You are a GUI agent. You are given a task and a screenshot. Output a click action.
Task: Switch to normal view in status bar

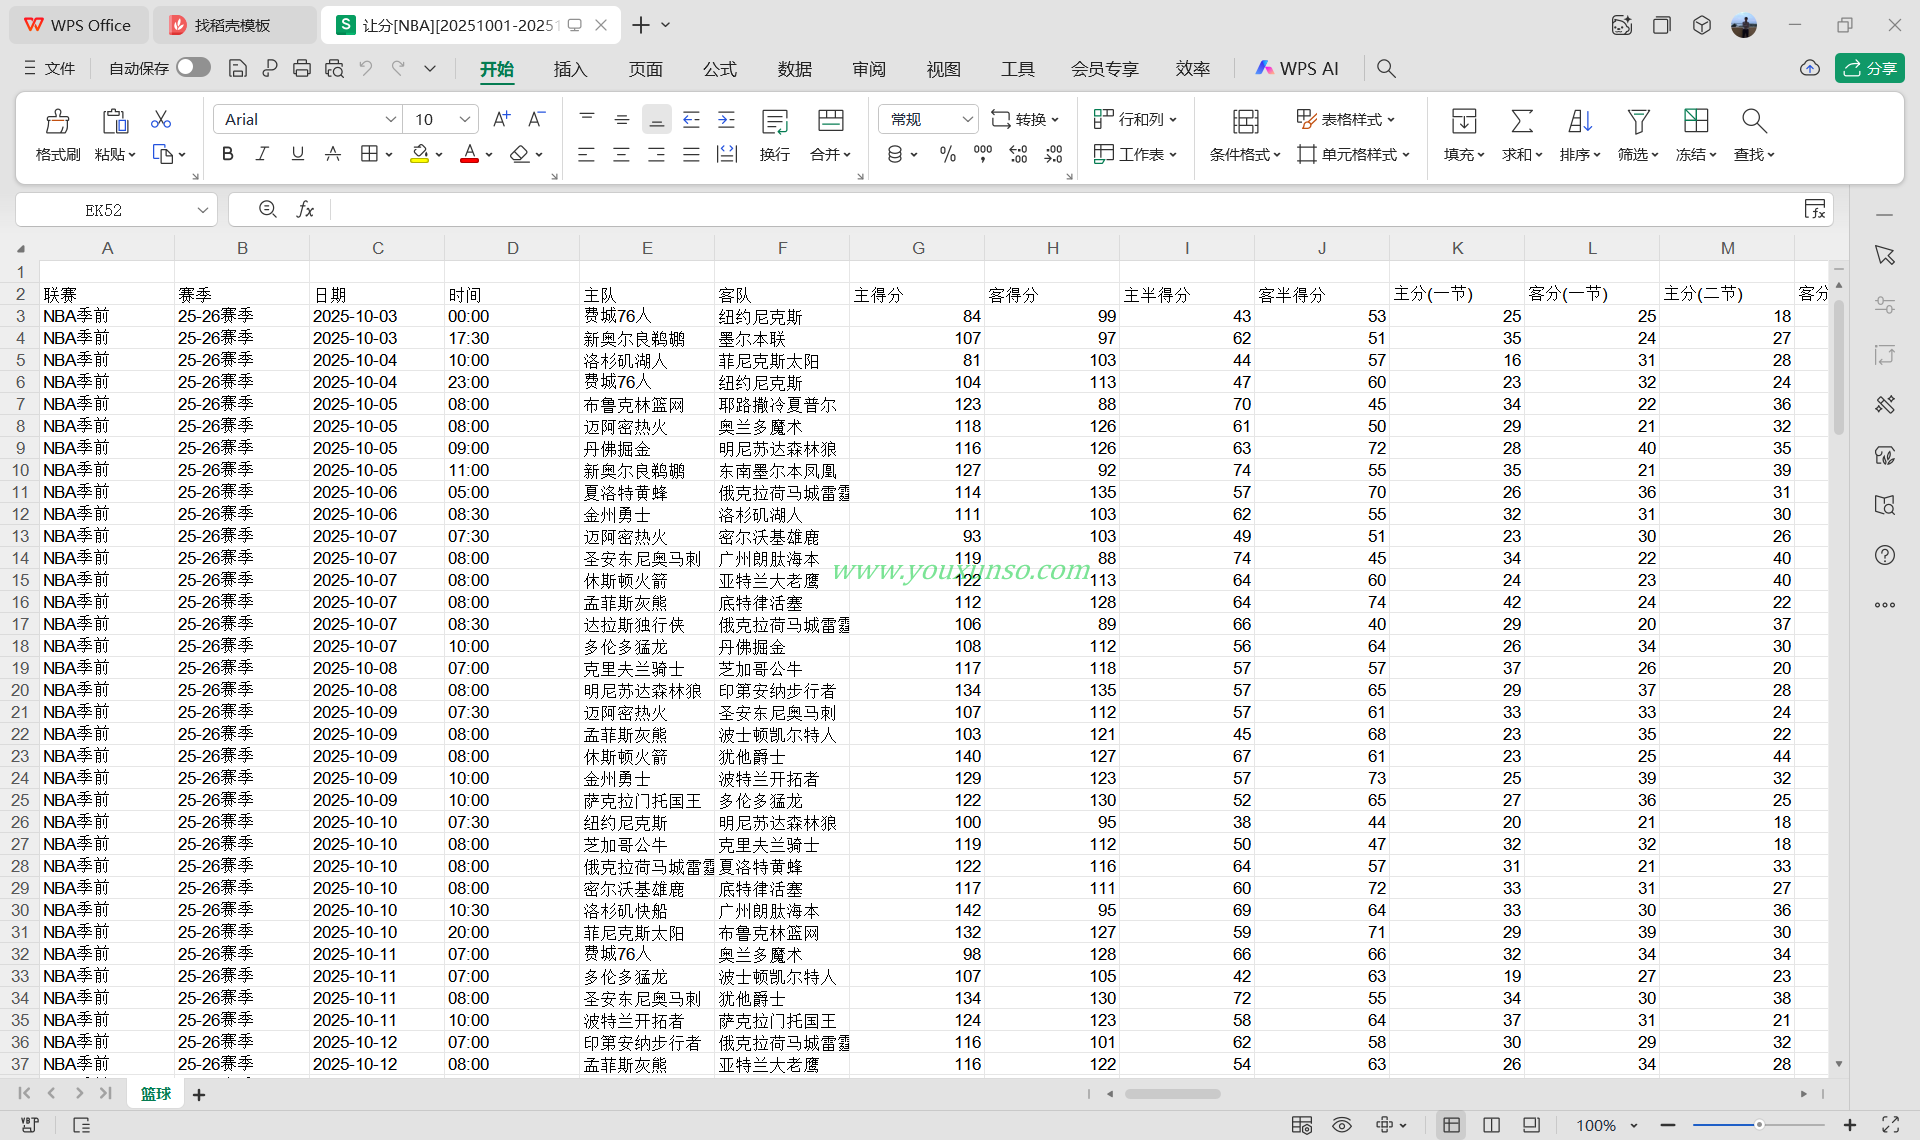pos(1451,1125)
